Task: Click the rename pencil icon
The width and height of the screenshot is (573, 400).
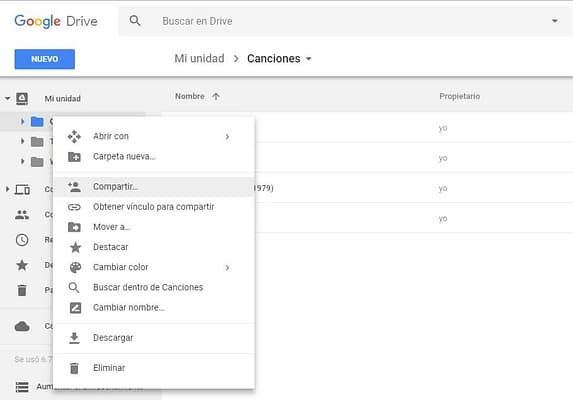Action: coord(75,308)
